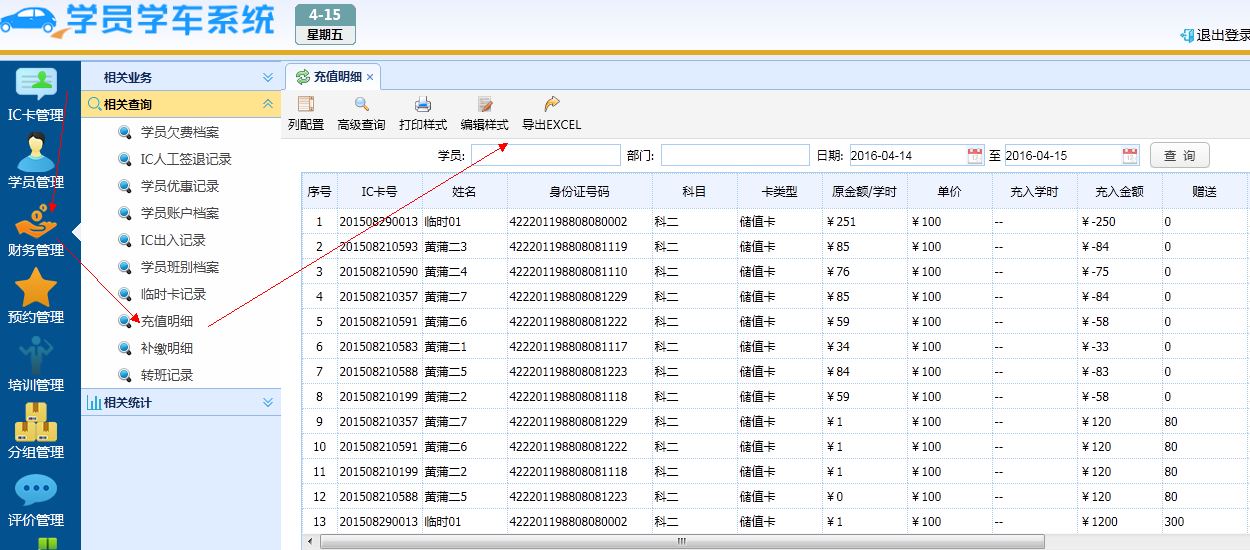
Task: Sort by 姓名 column header
Action: (464, 191)
